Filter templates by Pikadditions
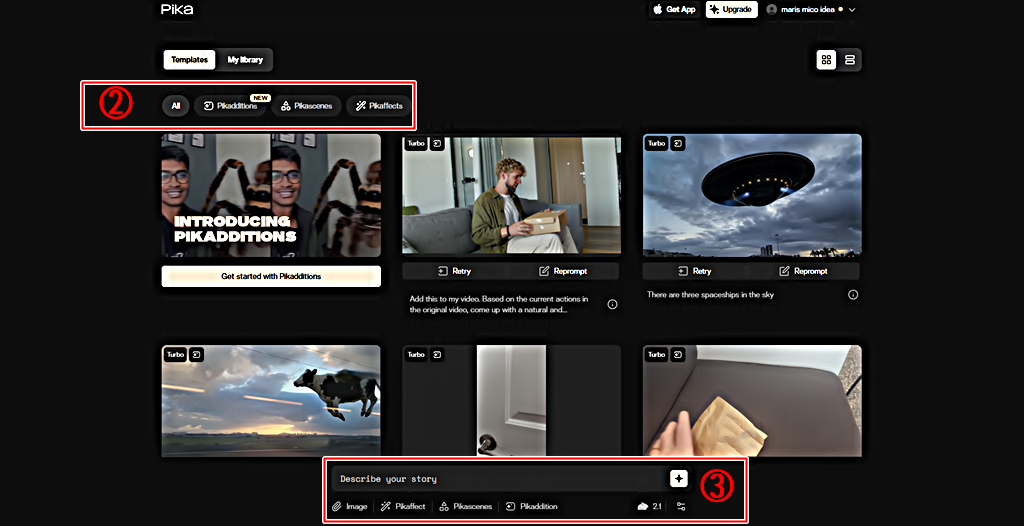1024x526 pixels. click(x=230, y=106)
